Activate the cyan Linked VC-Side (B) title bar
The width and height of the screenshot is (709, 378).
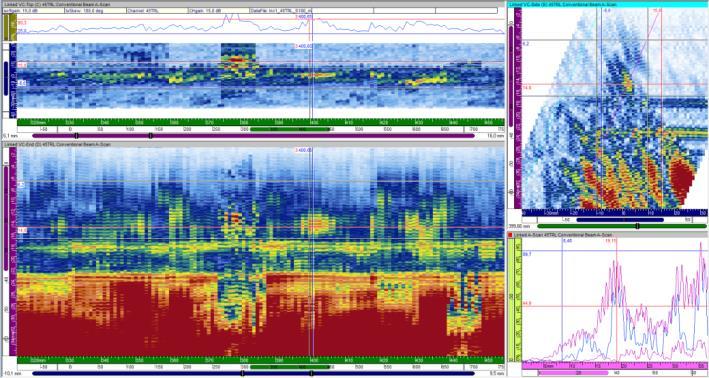pyautogui.click(x=607, y=4)
